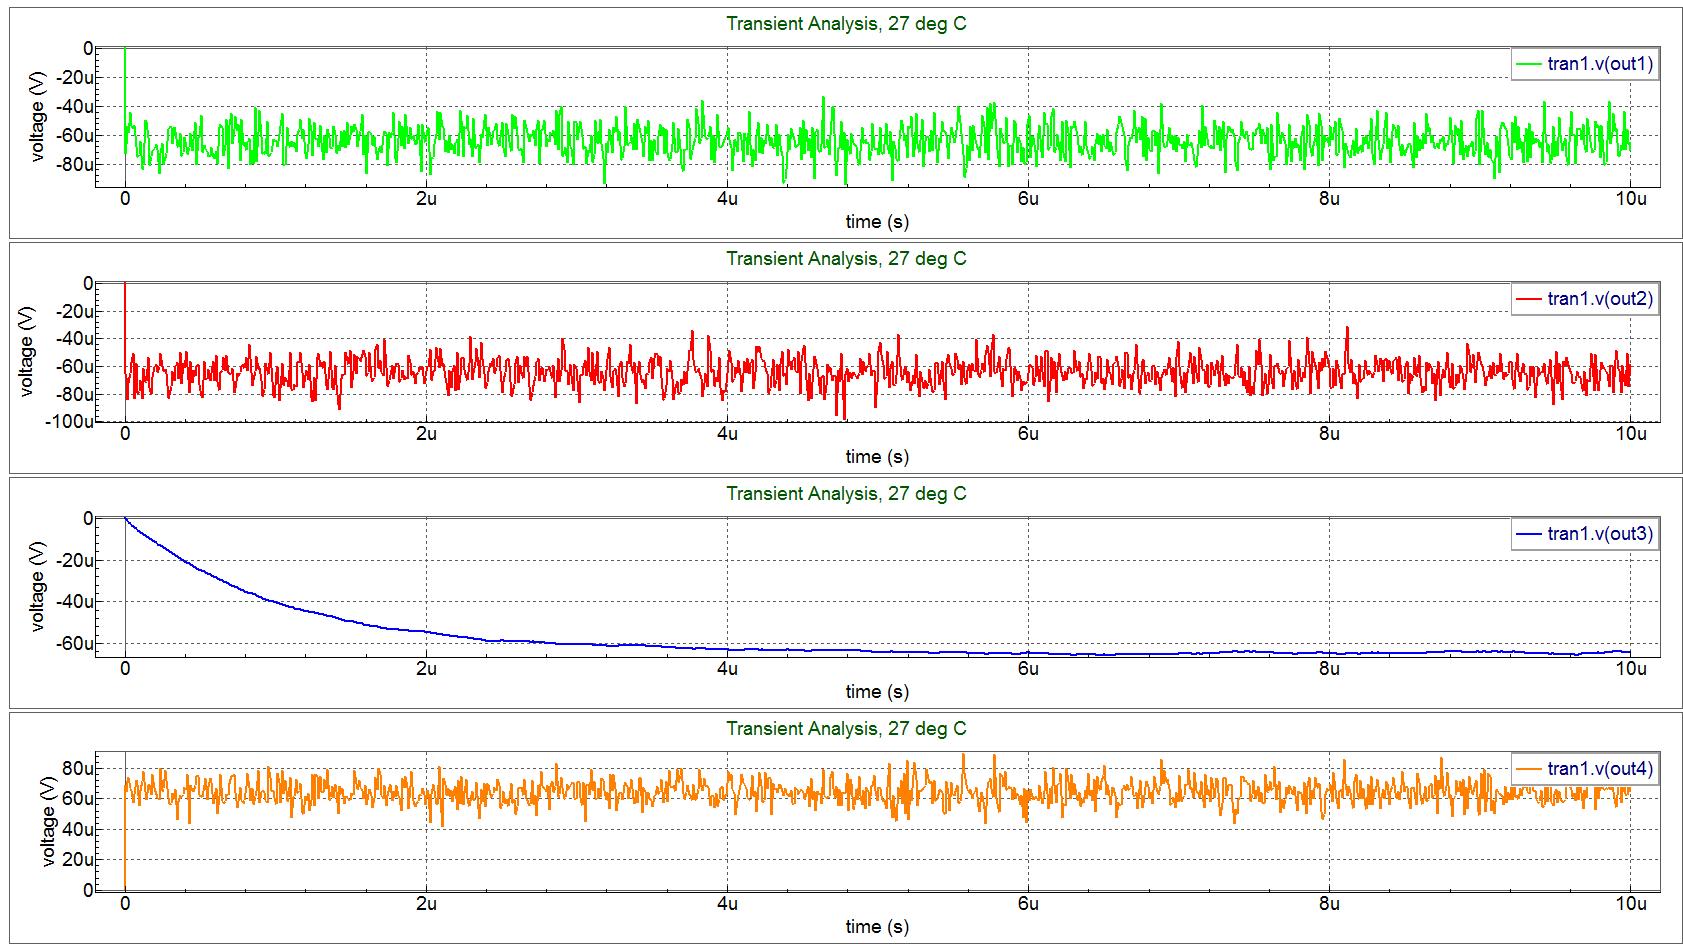Click the red line swatch in out2 legend
Viewport: 1683px width, 945px height.
coord(1530,299)
